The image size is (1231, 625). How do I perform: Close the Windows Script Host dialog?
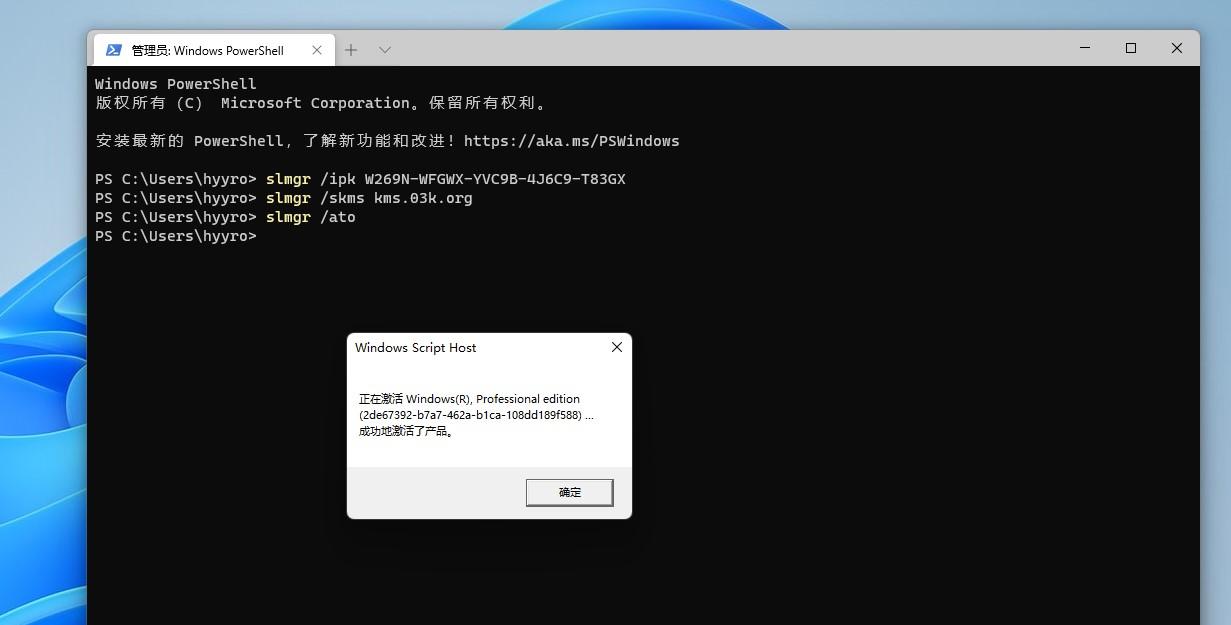(617, 347)
